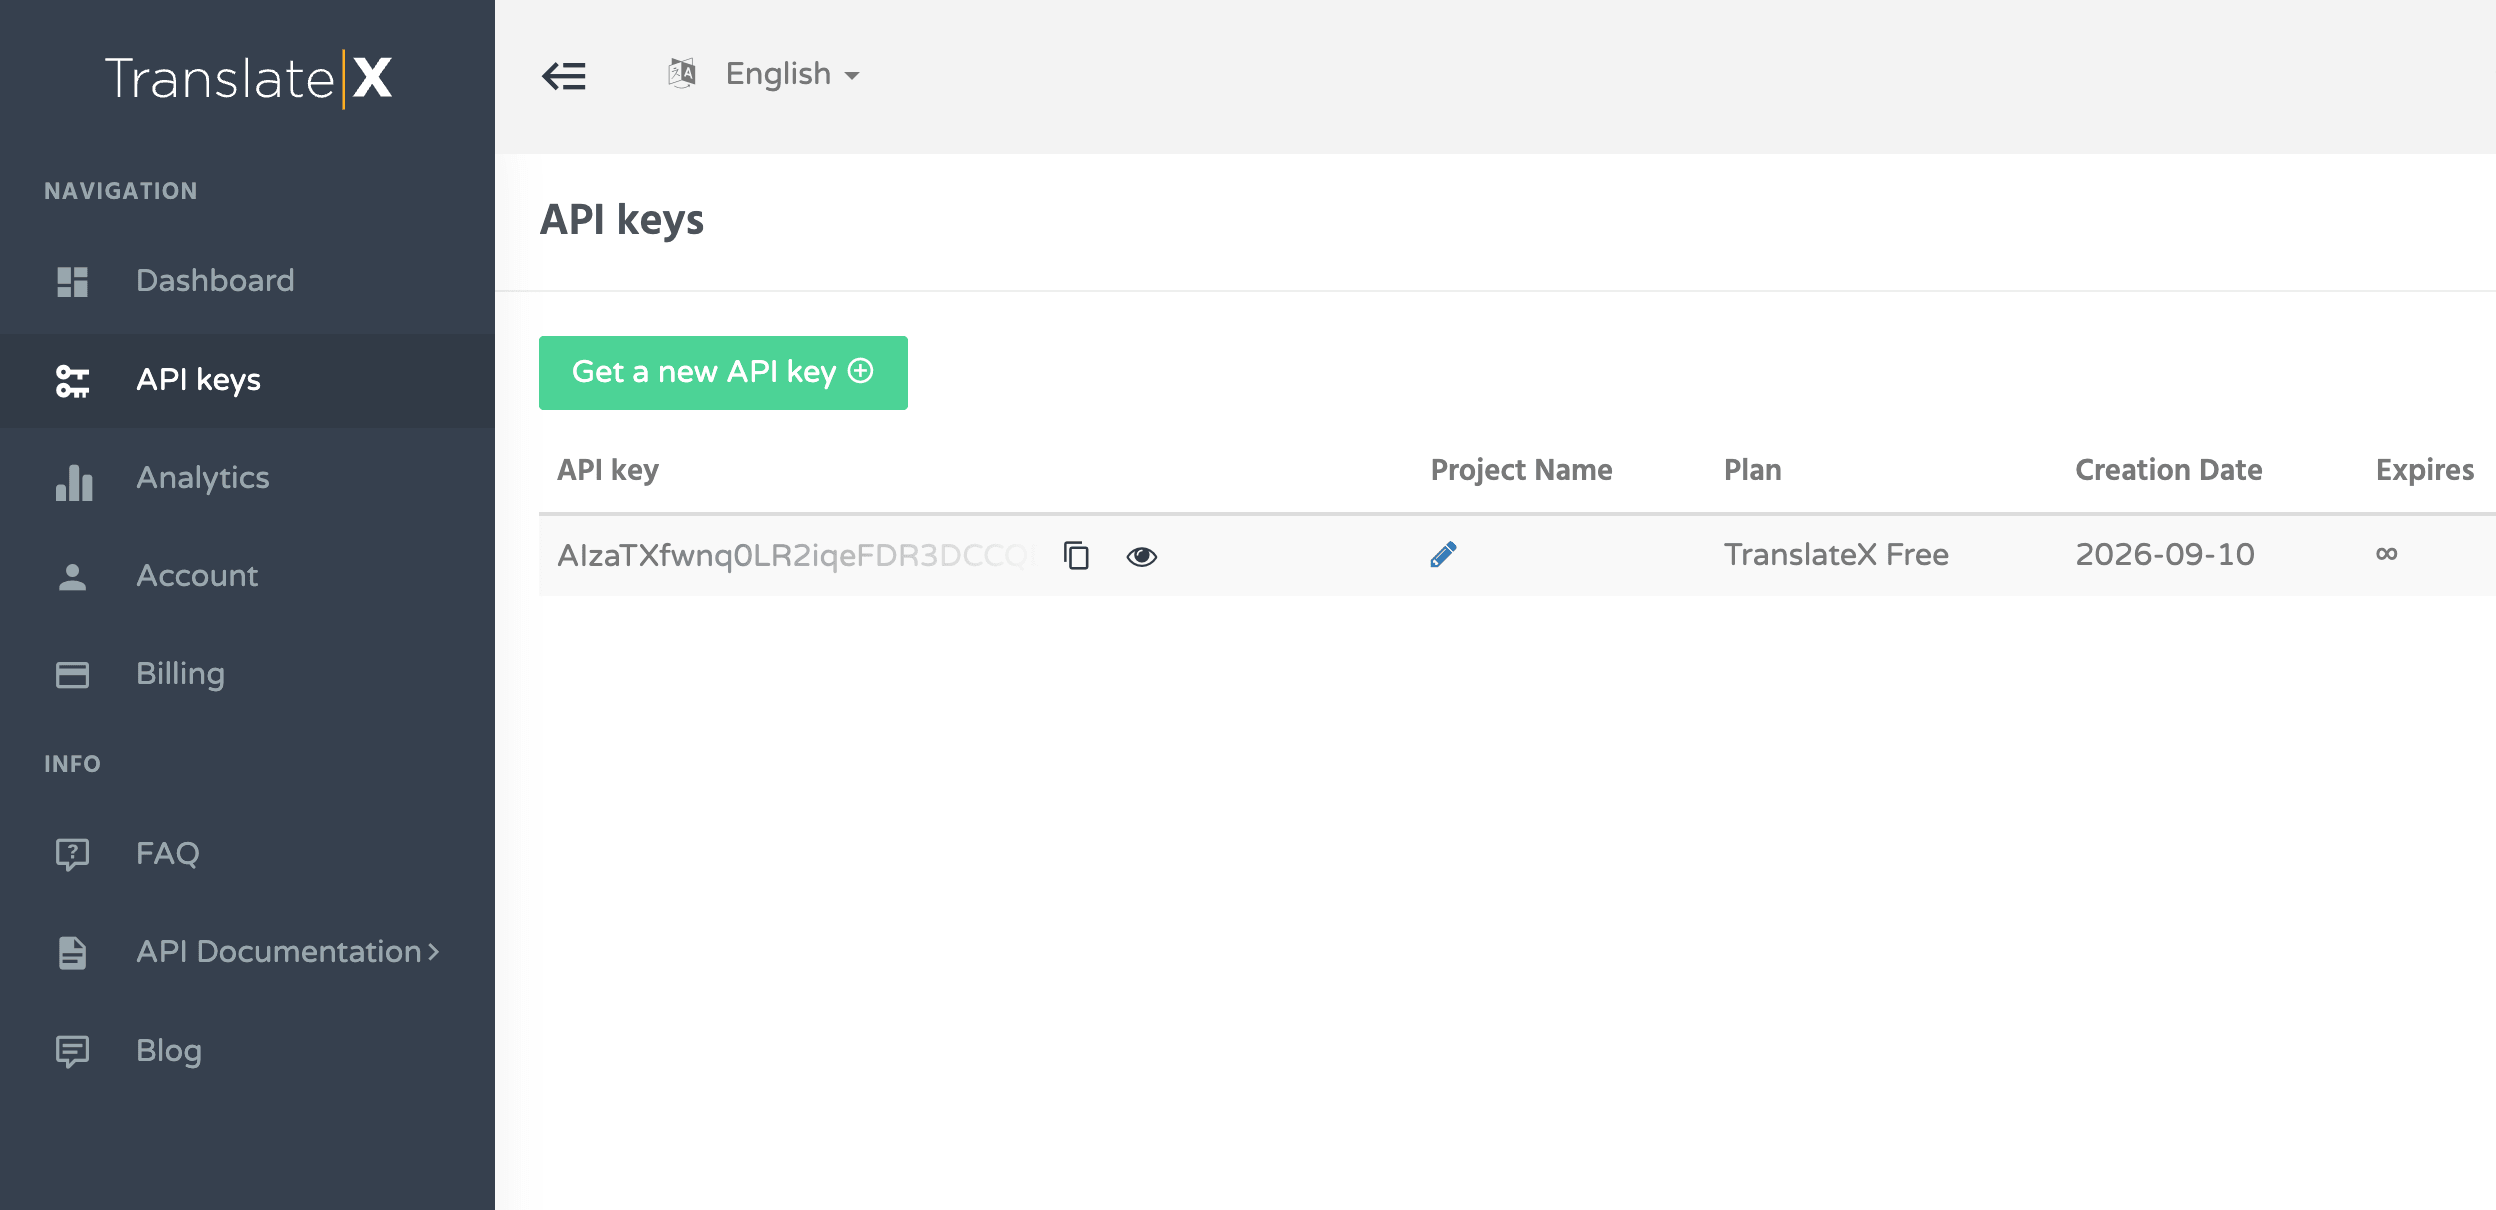Click the FAQ question bubble icon
Image resolution: width=2496 pixels, height=1210 pixels.
pyautogui.click(x=72, y=855)
